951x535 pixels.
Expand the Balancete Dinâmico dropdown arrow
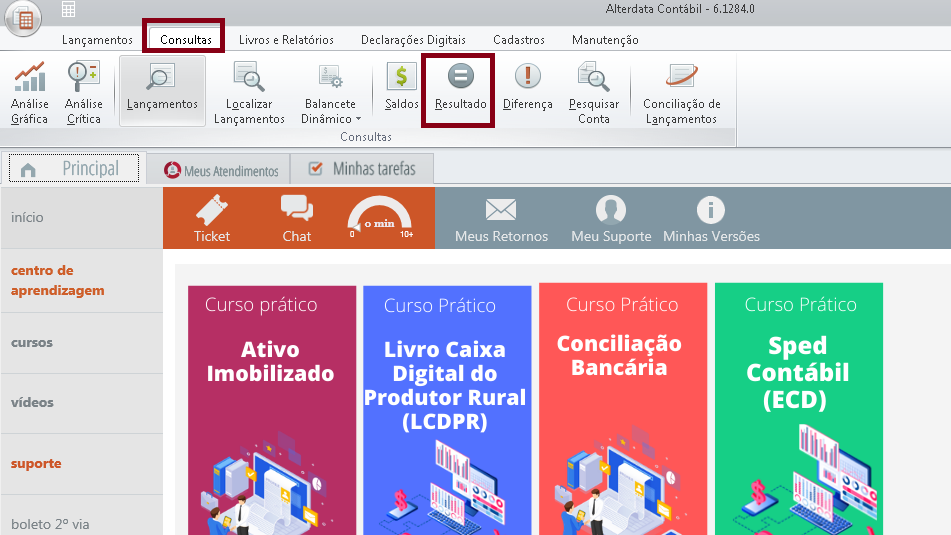[358, 119]
